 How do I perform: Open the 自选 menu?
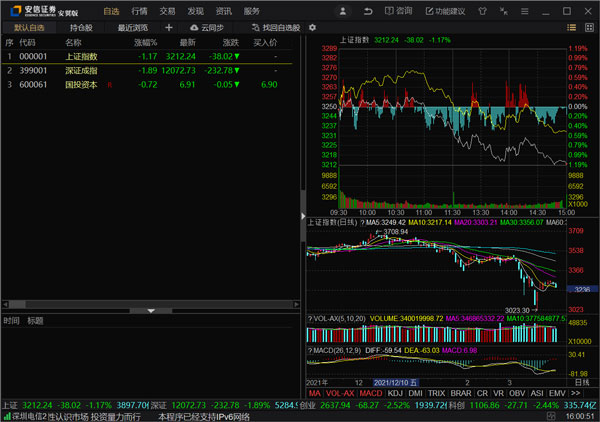coord(111,11)
